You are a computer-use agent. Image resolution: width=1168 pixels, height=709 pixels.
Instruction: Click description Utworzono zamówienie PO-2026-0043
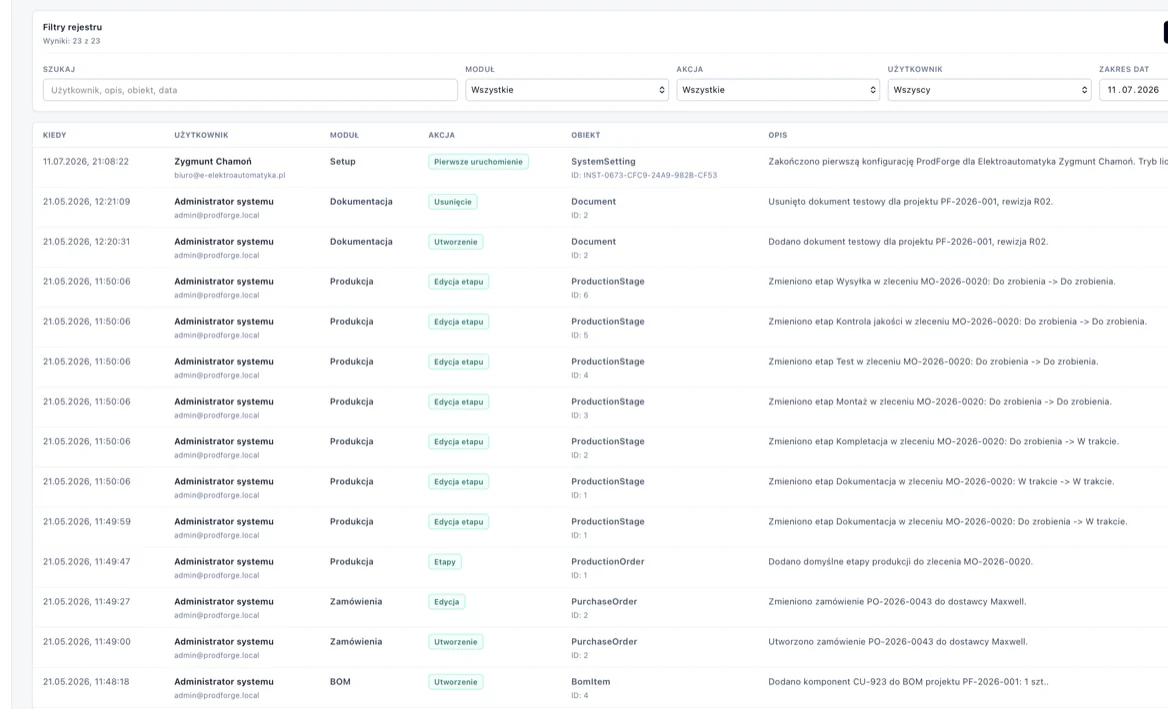[898, 642]
